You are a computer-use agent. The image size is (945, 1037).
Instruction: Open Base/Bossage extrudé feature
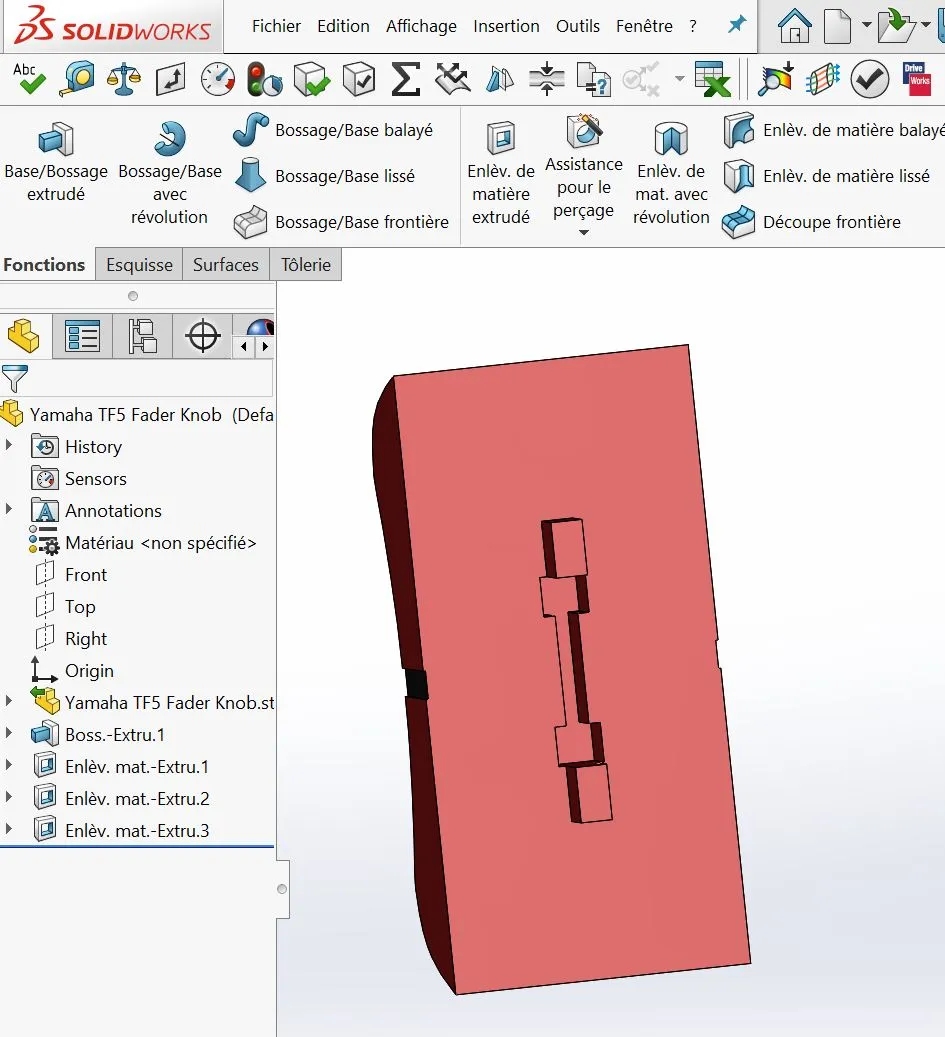coord(56,163)
